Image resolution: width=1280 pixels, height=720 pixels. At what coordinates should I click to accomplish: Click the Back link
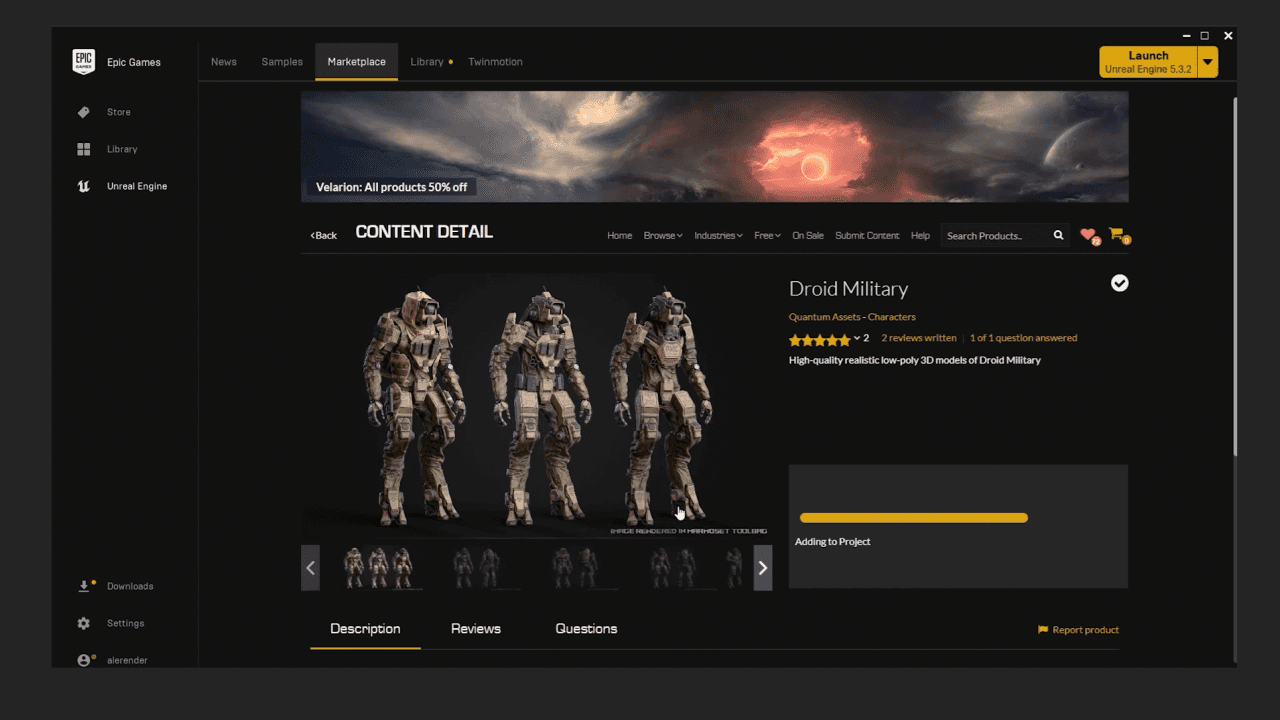tap(323, 236)
